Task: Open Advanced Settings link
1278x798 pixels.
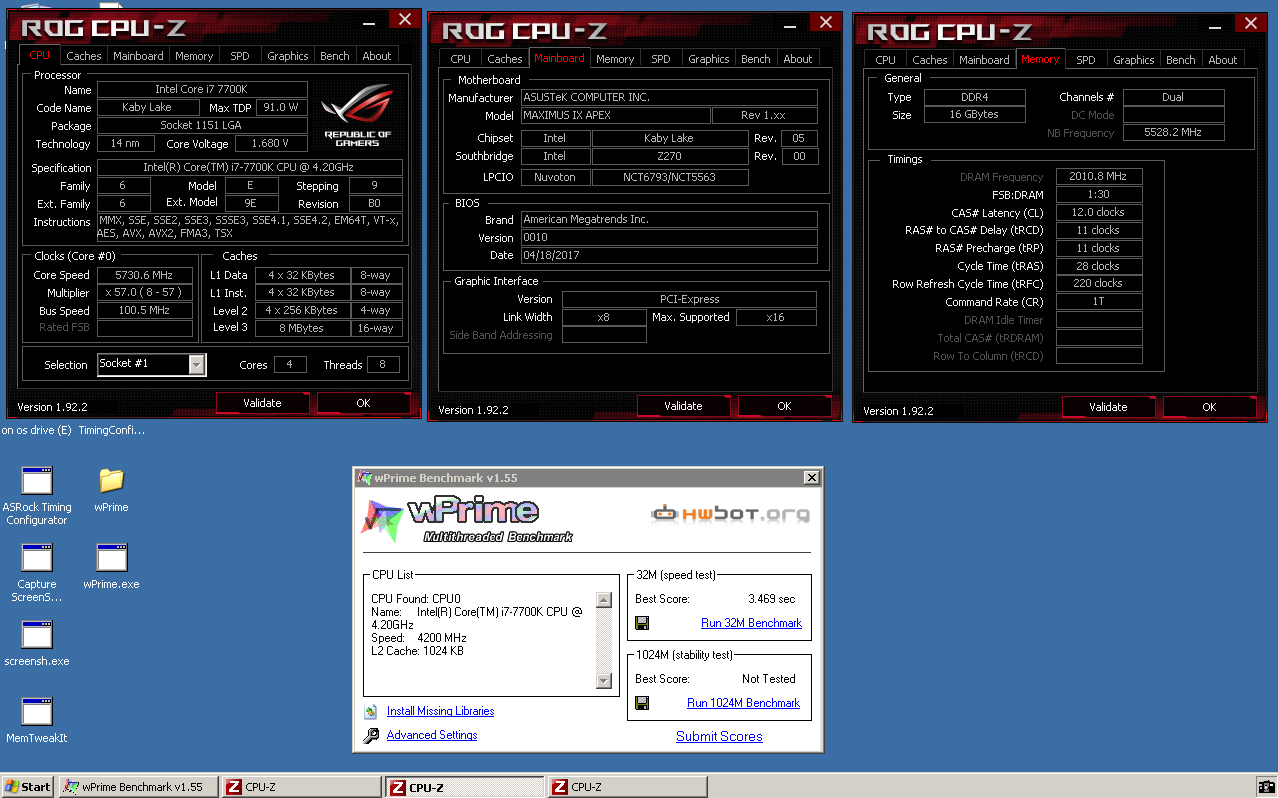Action: [x=432, y=735]
